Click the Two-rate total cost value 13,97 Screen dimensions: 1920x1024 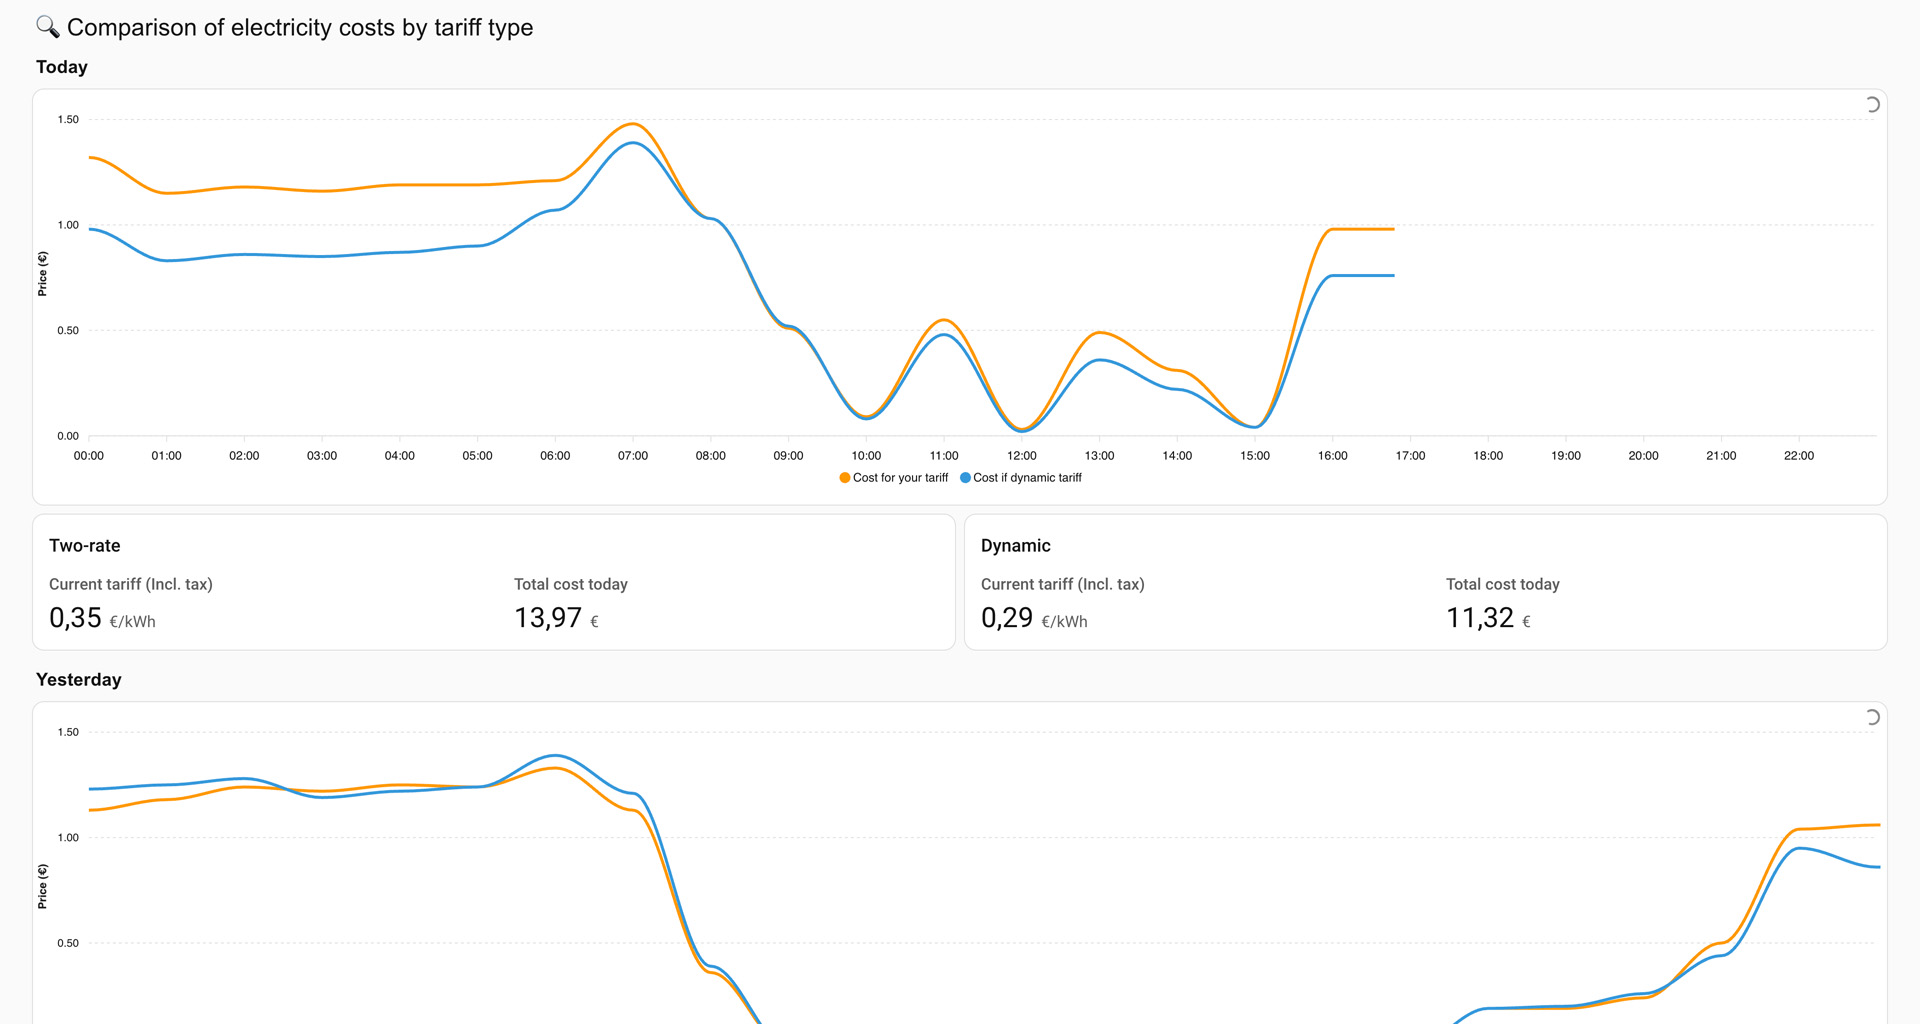point(548,618)
